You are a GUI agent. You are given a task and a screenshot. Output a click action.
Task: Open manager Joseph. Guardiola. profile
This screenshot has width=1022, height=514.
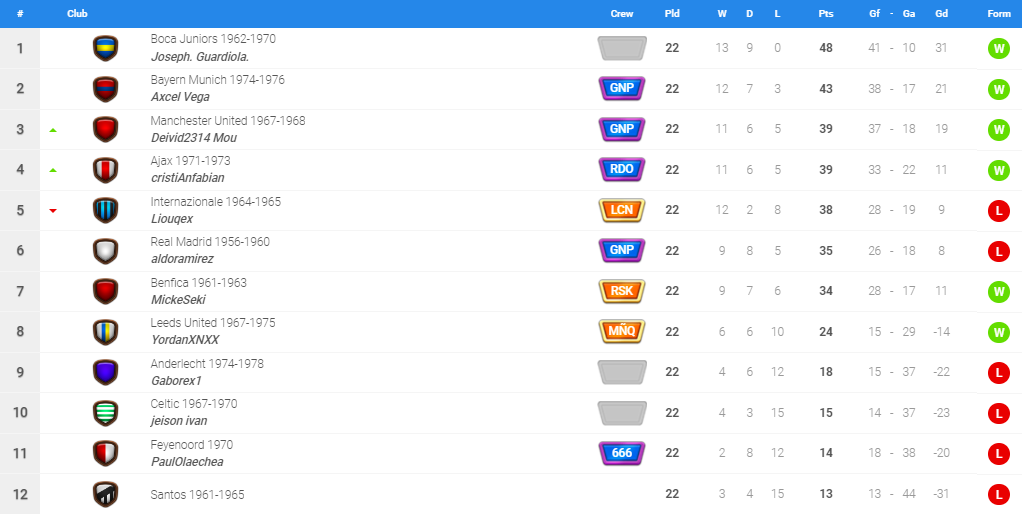pos(200,57)
